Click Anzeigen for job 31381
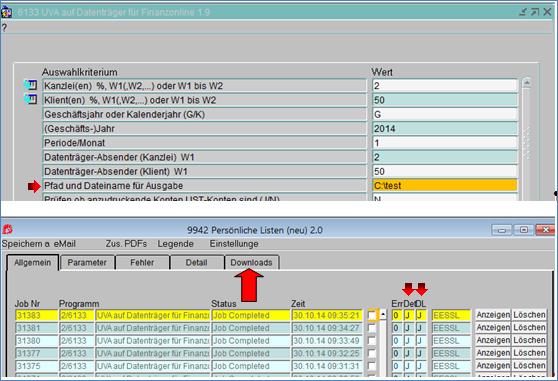Image resolution: width=558 pixels, height=381 pixels. click(493, 328)
